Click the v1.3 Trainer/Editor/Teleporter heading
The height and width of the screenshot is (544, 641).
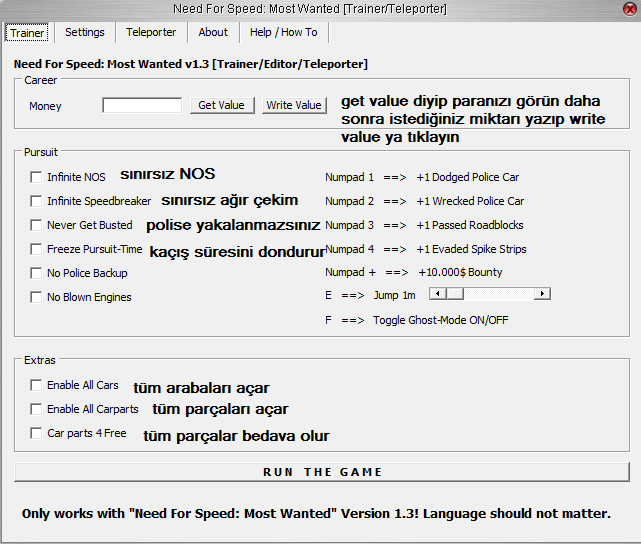[x=191, y=64]
